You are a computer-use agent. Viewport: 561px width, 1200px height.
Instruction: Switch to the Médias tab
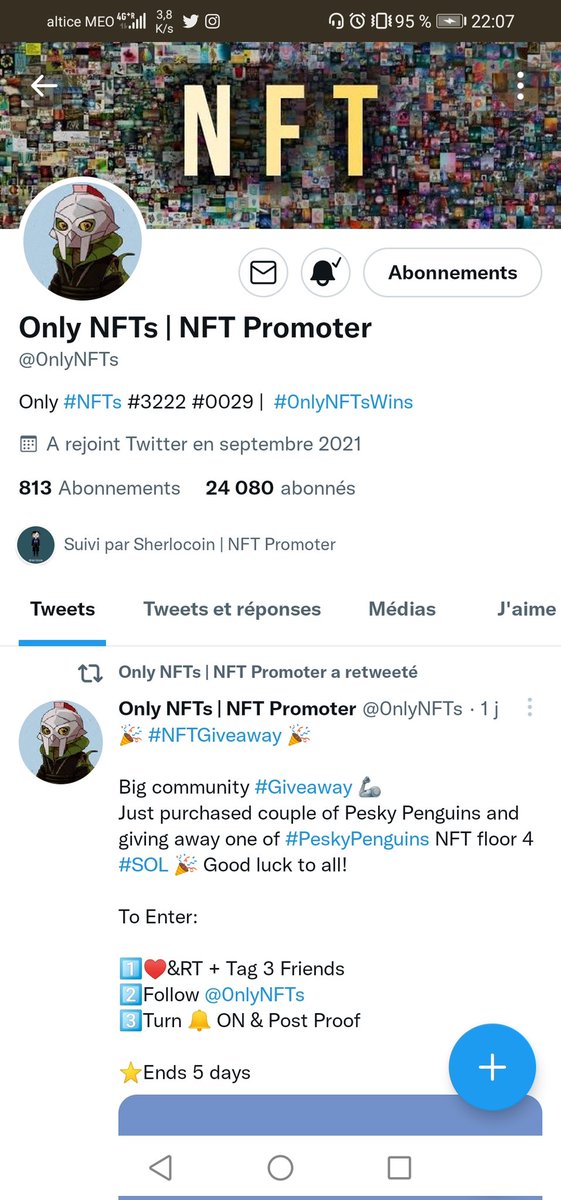tap(402, 609)
